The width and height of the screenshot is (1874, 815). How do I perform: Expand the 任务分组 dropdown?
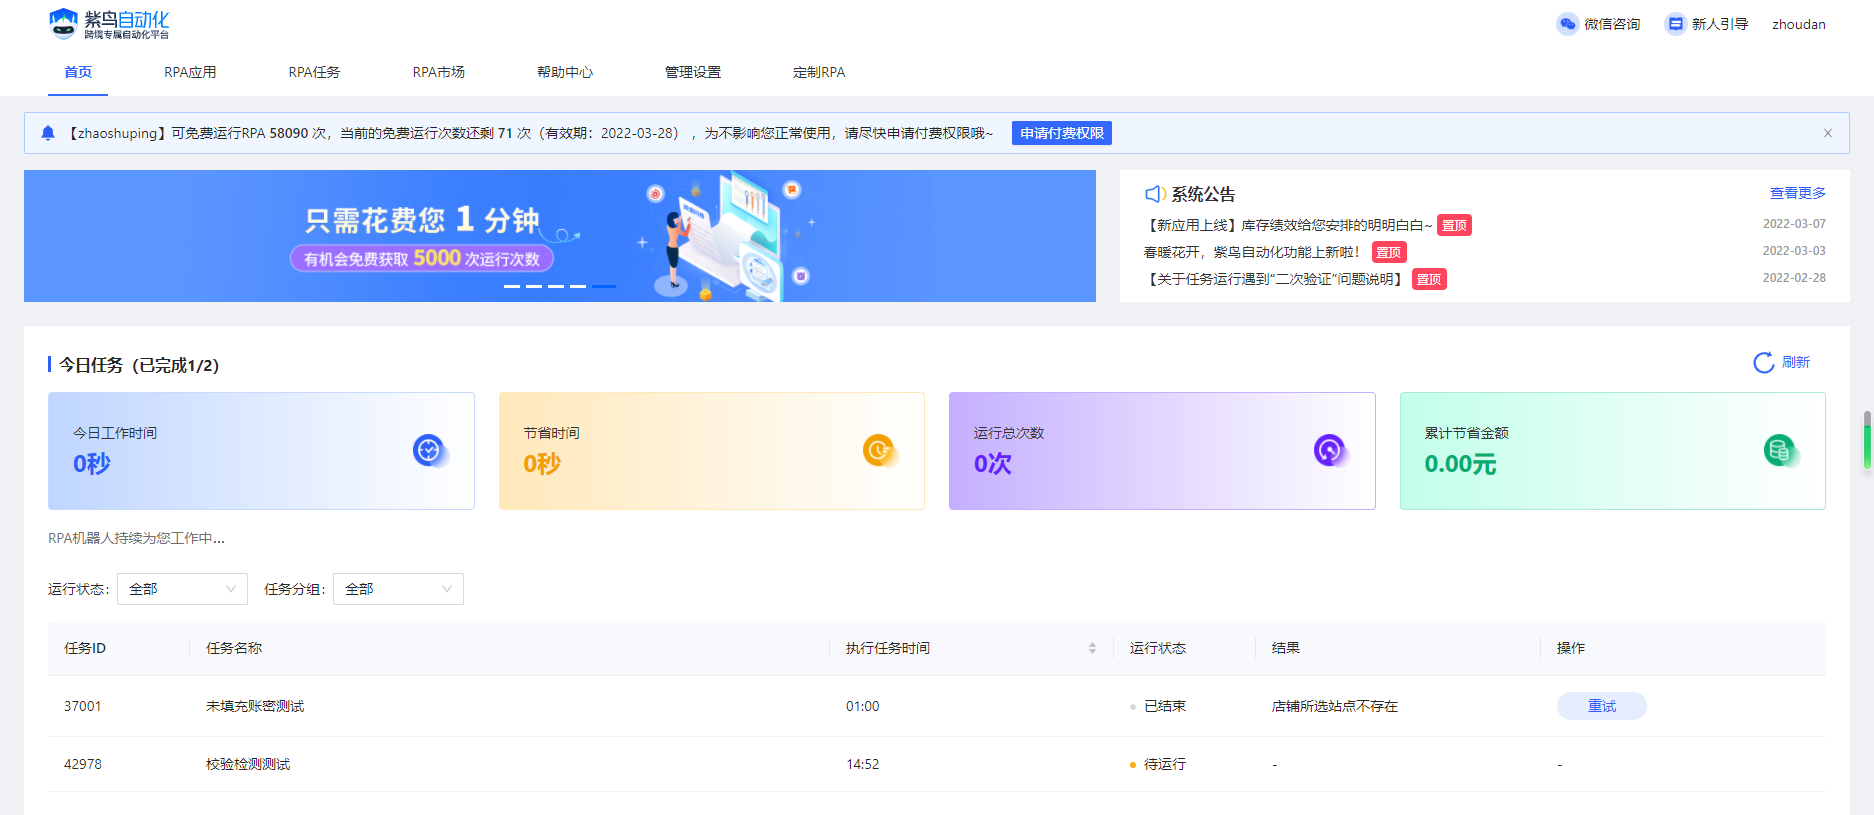coord(398,589)
